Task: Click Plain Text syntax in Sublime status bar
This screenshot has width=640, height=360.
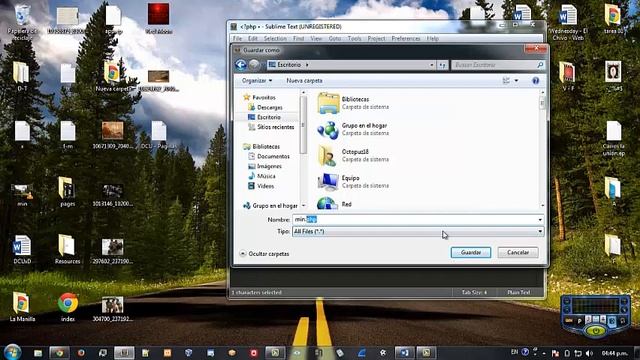Action: tap(518, 292)
